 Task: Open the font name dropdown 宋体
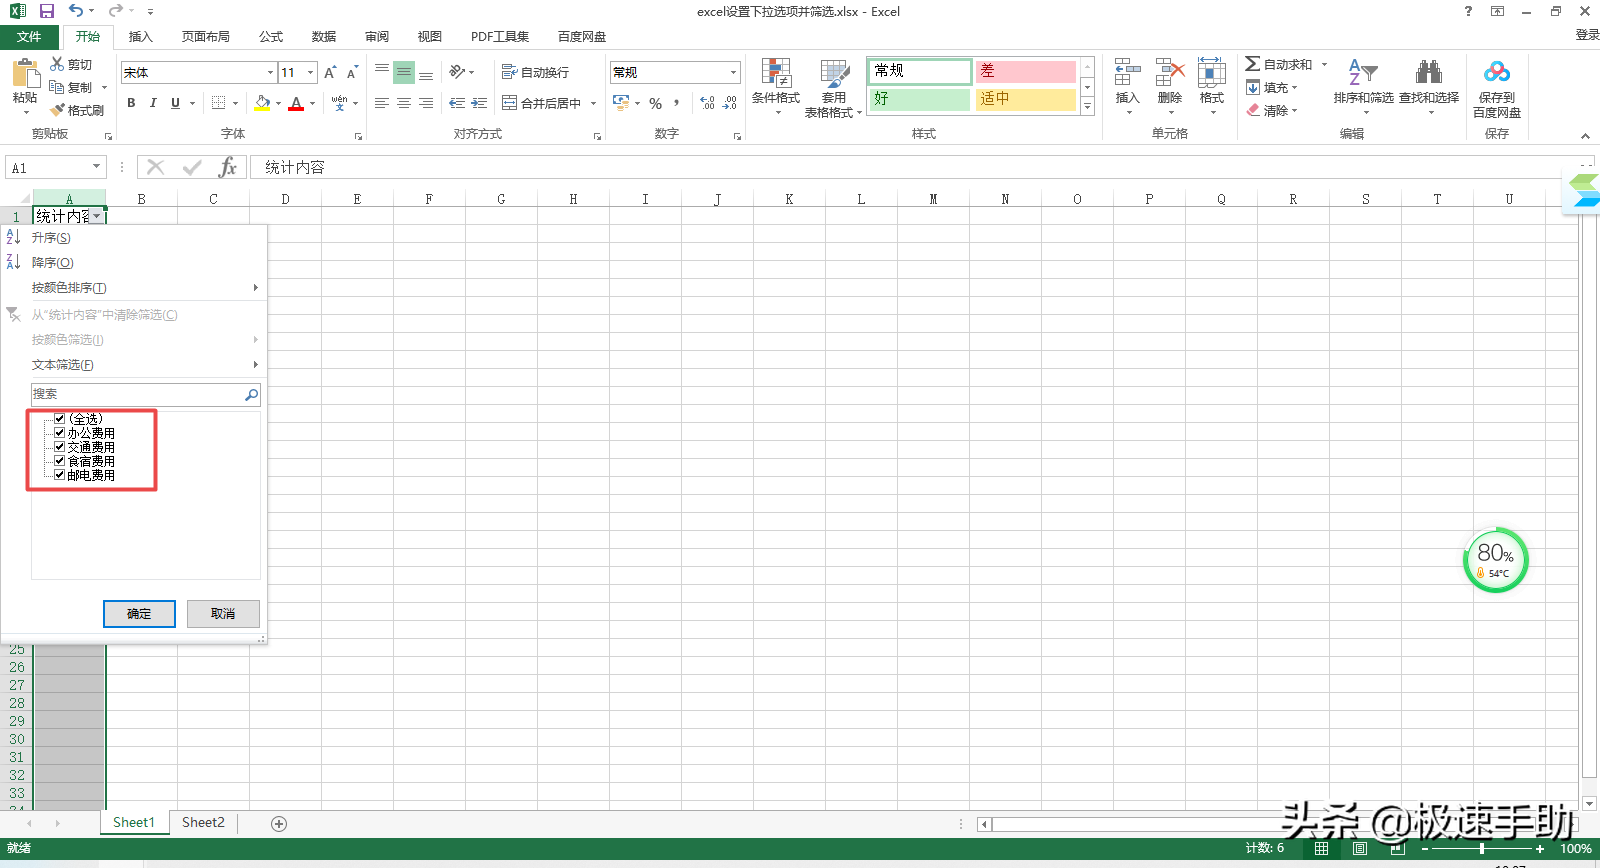coord(270,72)
